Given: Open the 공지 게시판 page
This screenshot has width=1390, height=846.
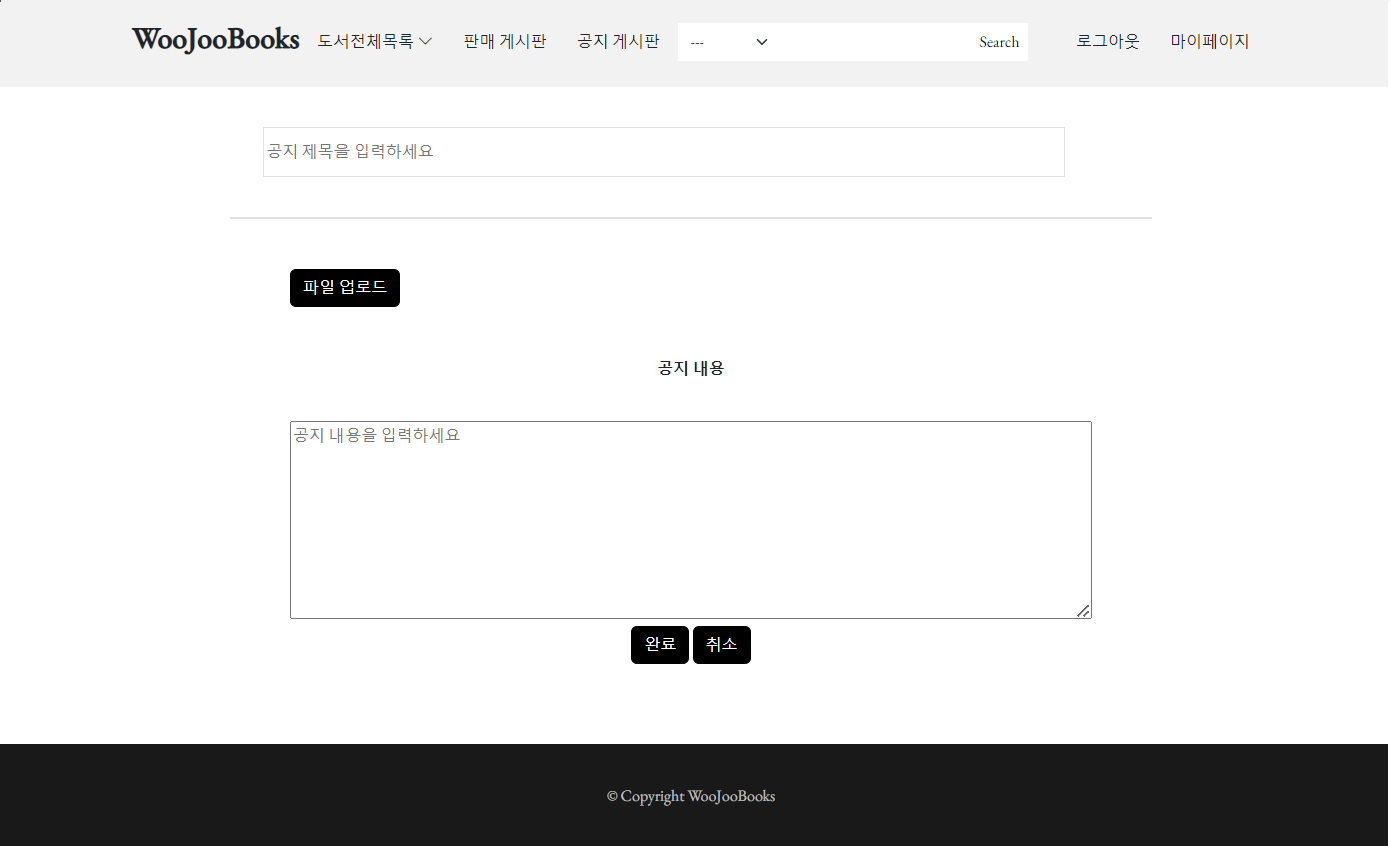Looking at the screenshot, I should pos(618,41).
